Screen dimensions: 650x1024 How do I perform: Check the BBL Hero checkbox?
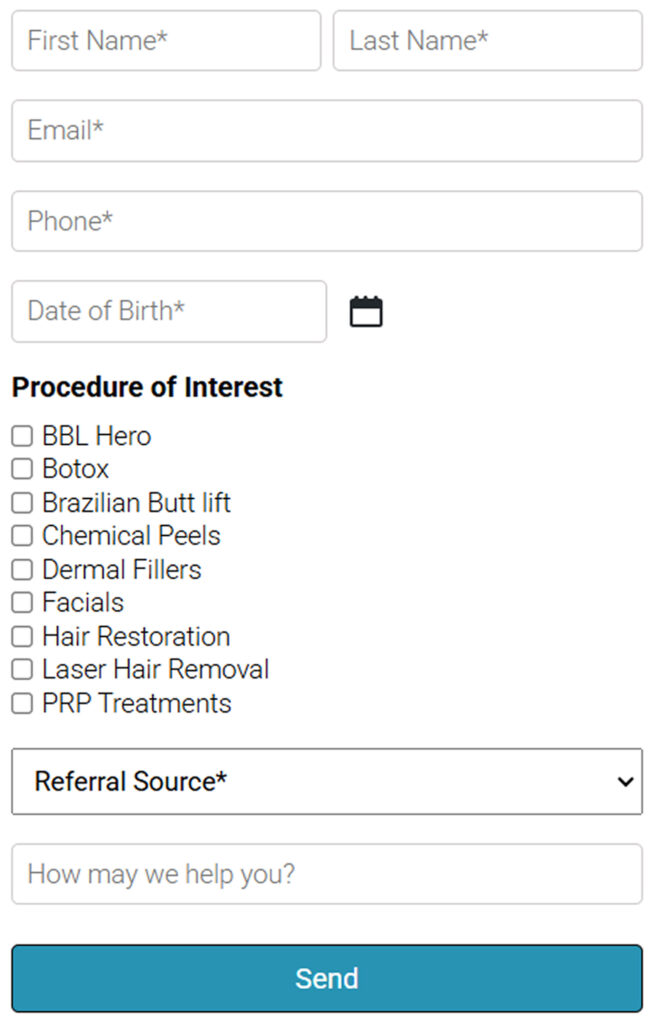(22, 436)
